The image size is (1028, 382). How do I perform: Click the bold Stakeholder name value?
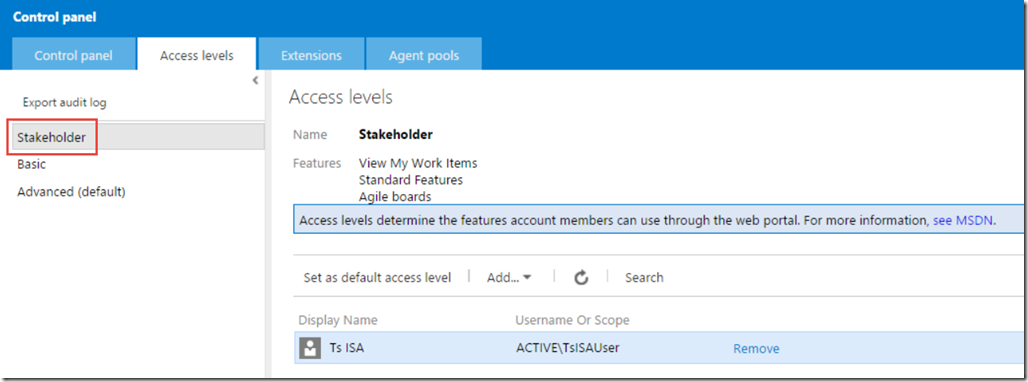tap(396, 135)
